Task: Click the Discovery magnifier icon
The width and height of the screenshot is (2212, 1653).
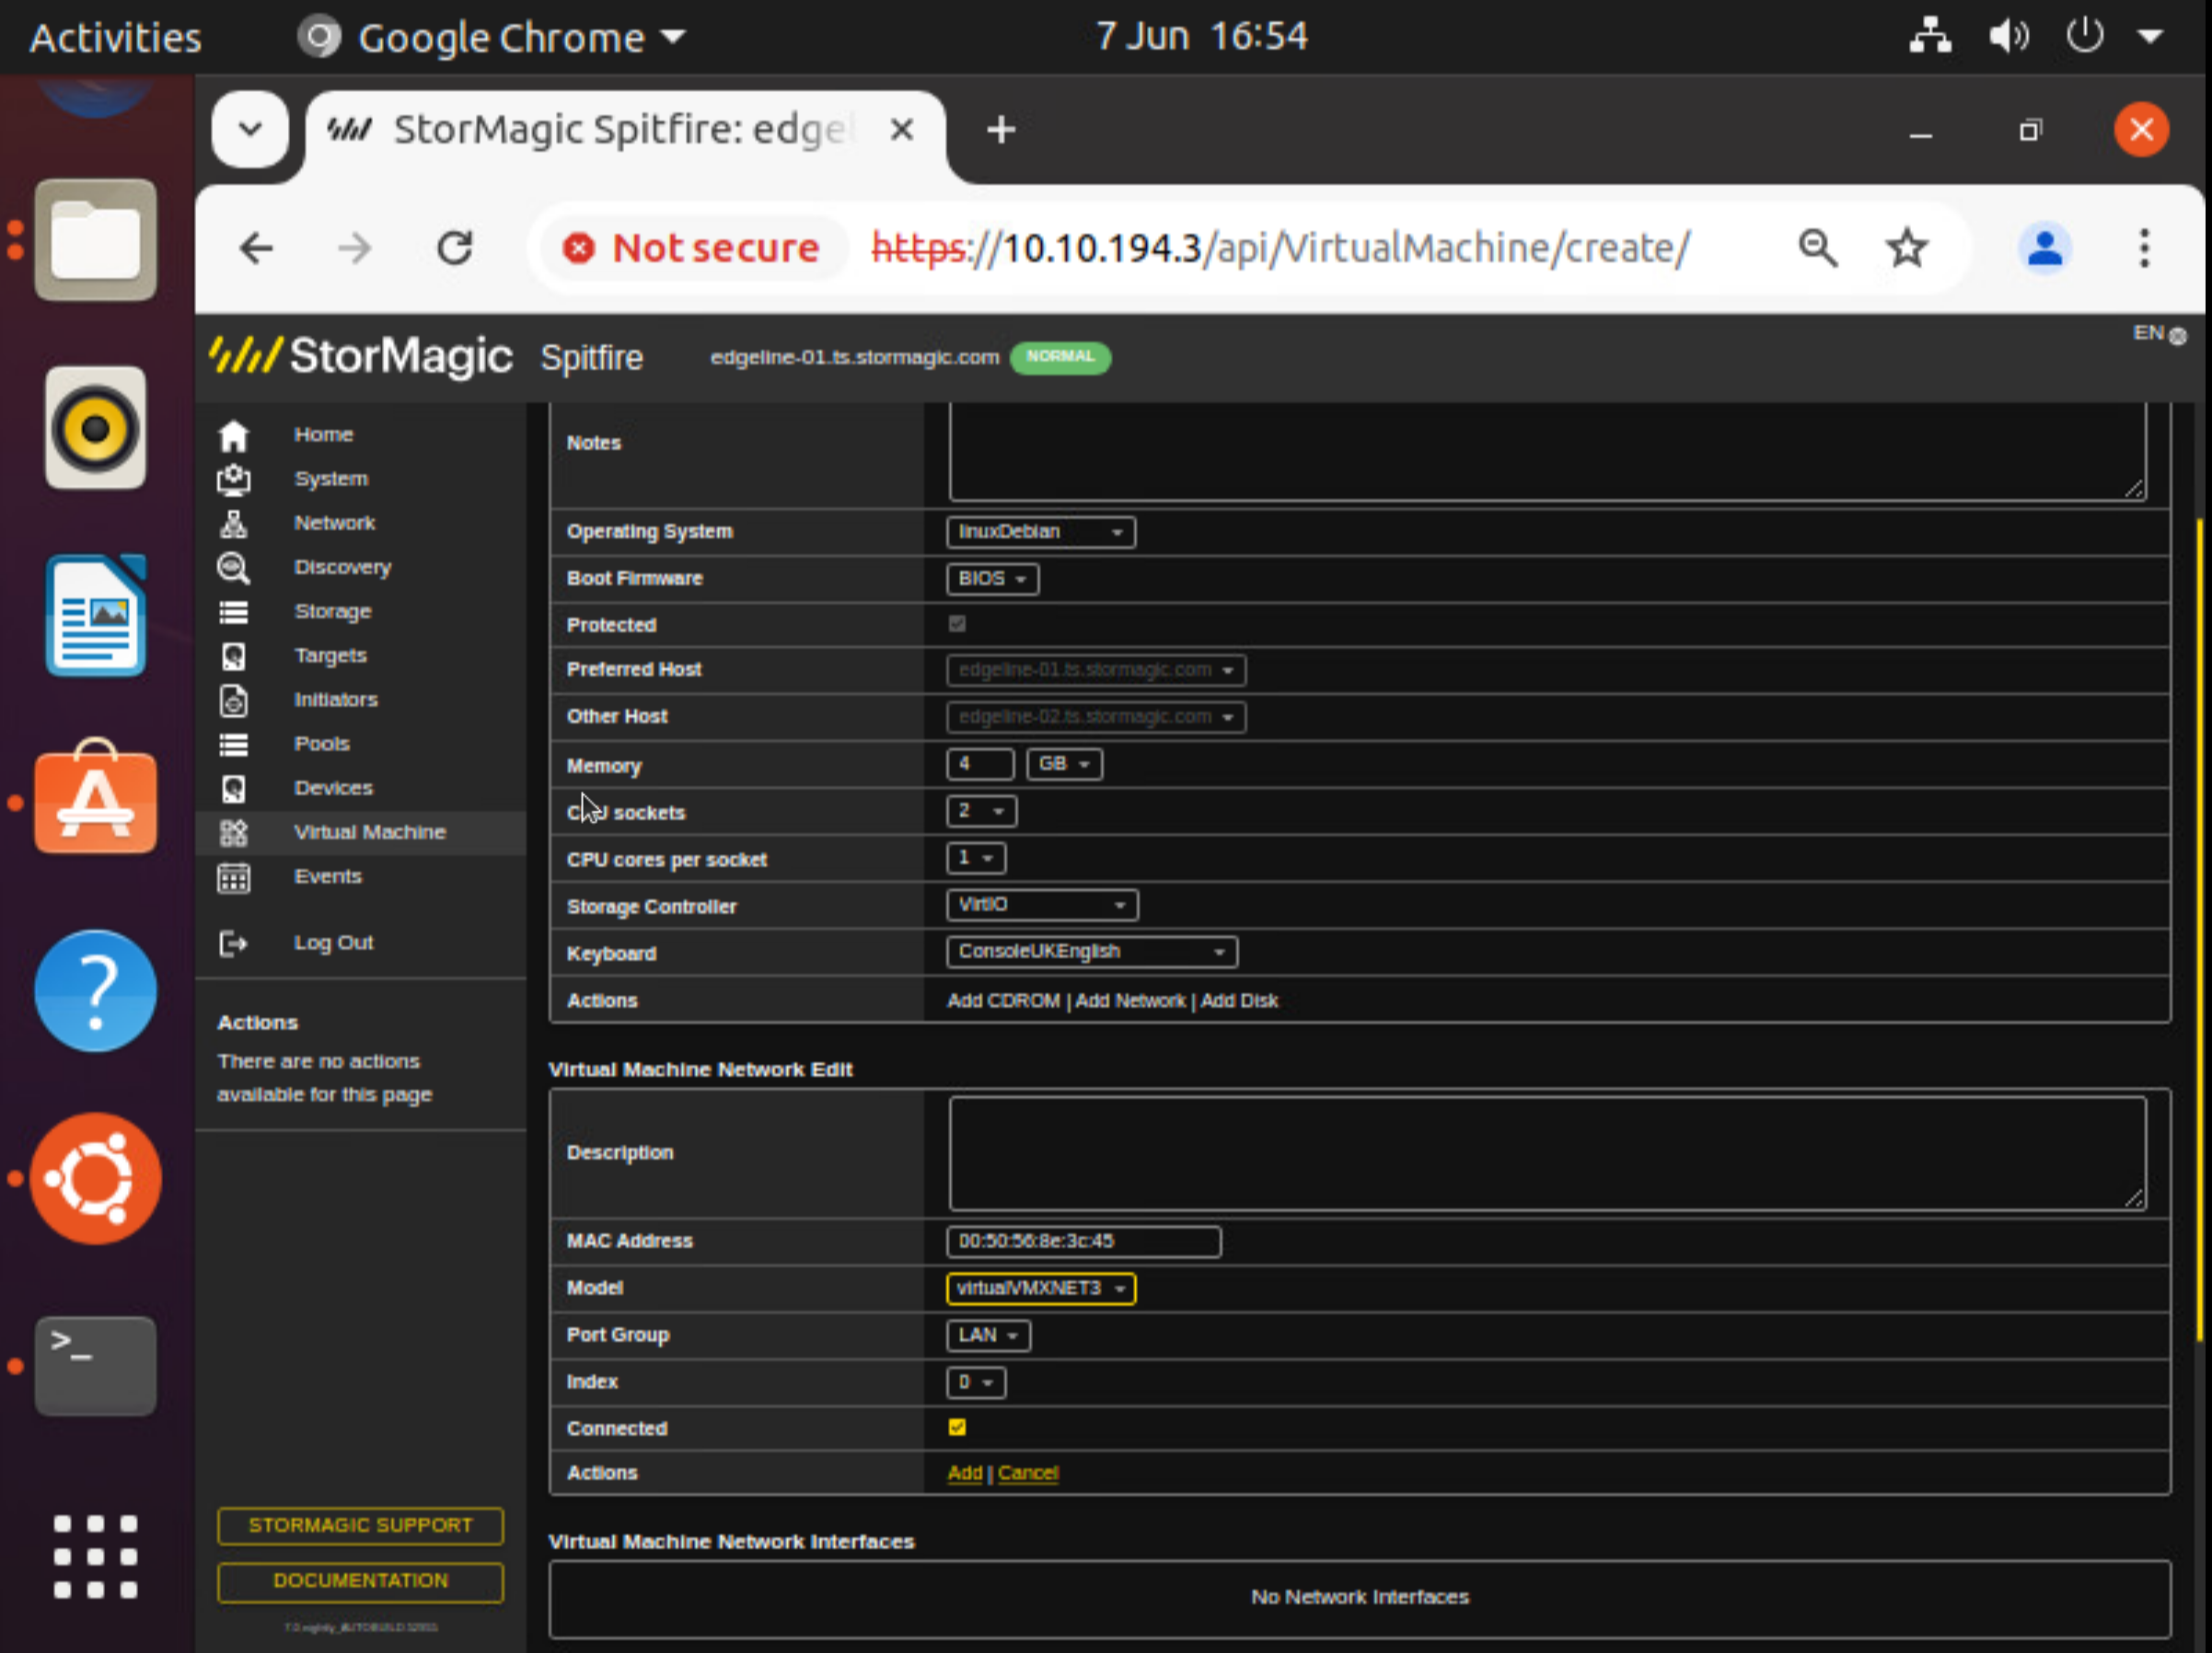Action: [x=233, y=568]
